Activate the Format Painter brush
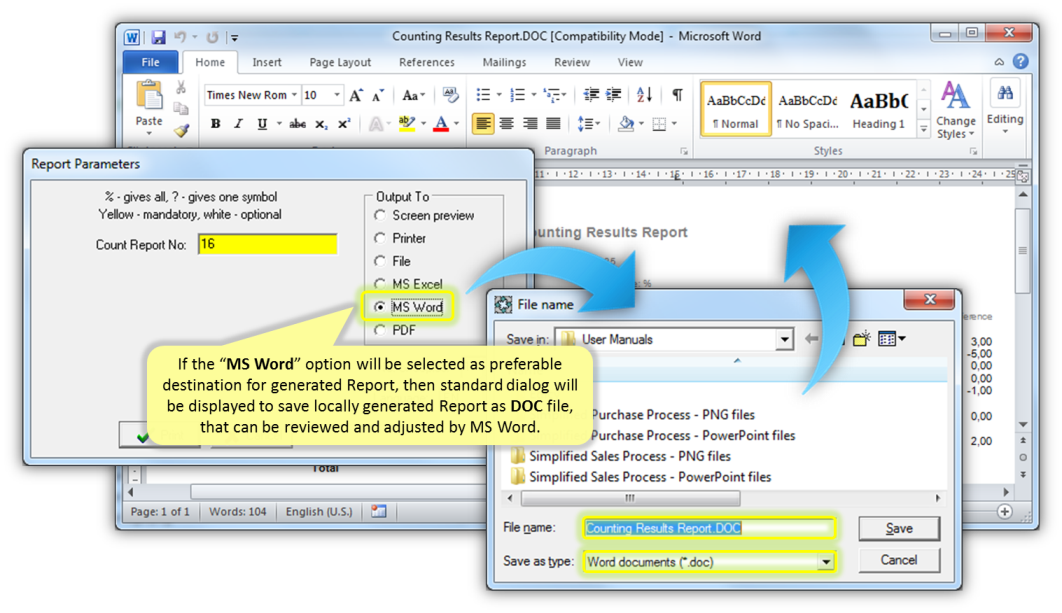The image size is (1062, 613). [181, 130]
